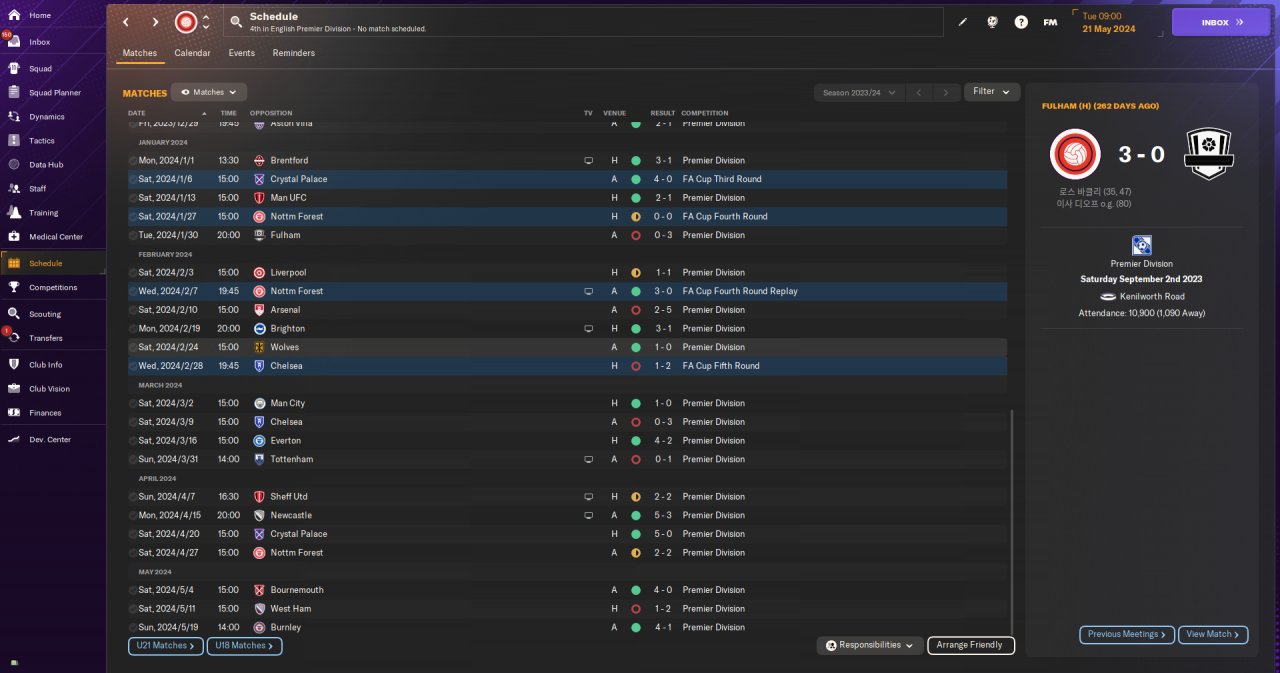
Task: Open Transfers sidebar icon
Action: pyautogui.click(x=14, y=338)
